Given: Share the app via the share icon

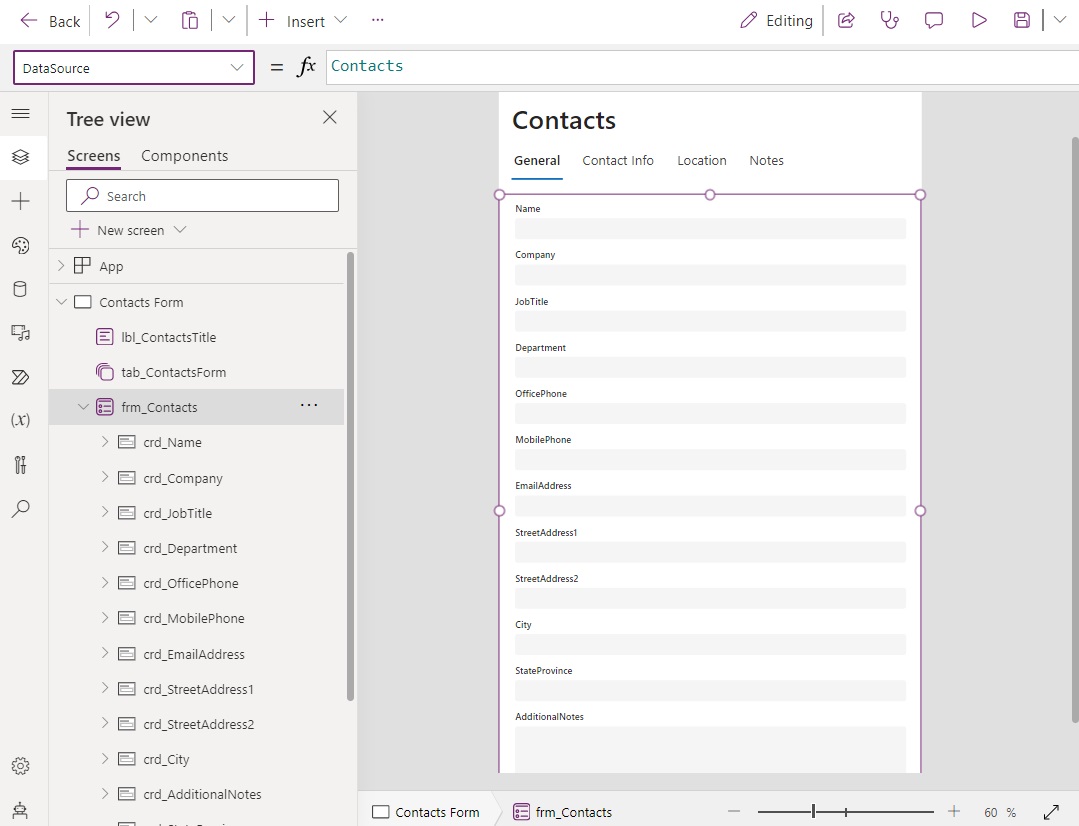Looking at the screenshot, I should coord(845,20).
